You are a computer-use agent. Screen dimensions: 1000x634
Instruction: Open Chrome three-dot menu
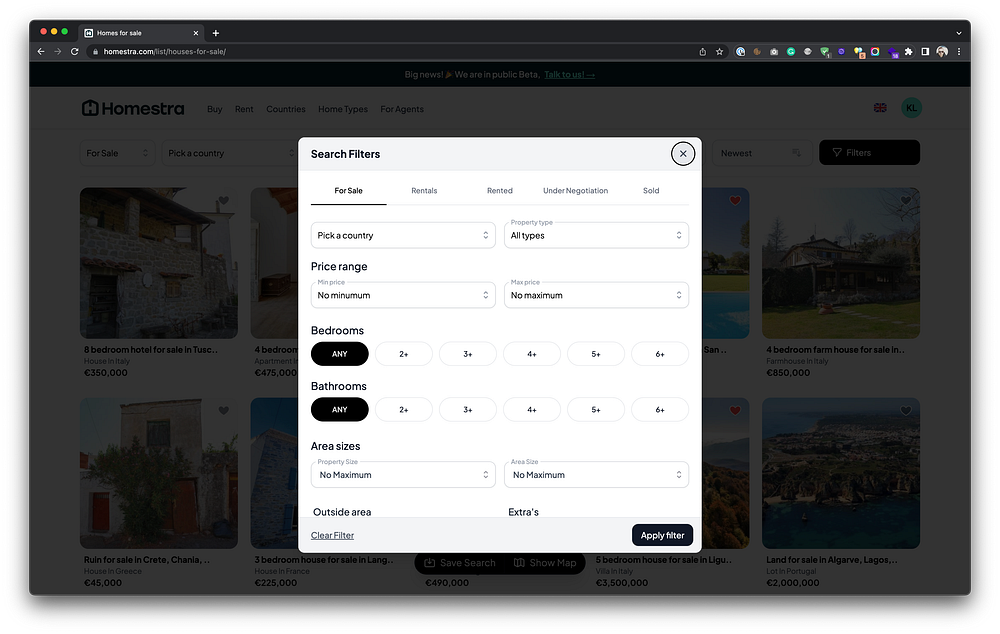click(x=959, y=52)
